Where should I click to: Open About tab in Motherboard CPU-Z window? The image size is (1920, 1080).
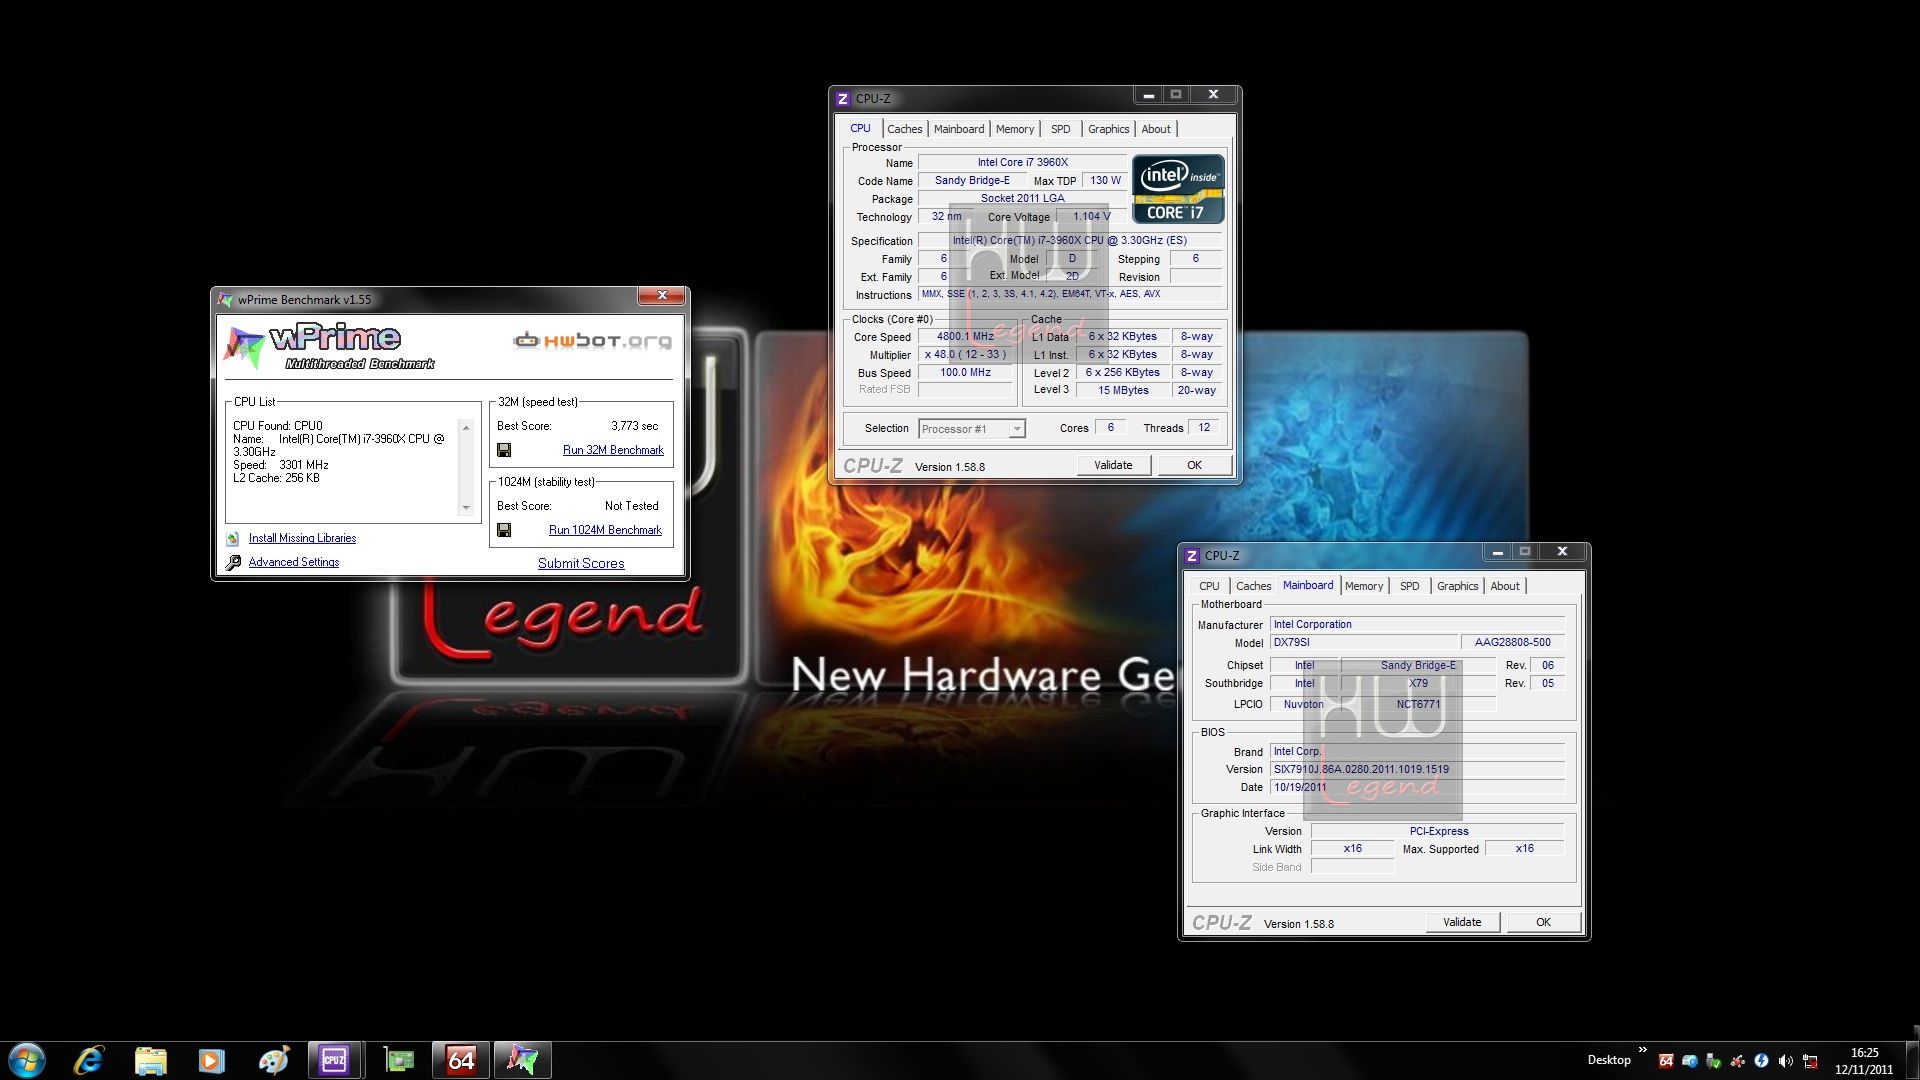1505,586
